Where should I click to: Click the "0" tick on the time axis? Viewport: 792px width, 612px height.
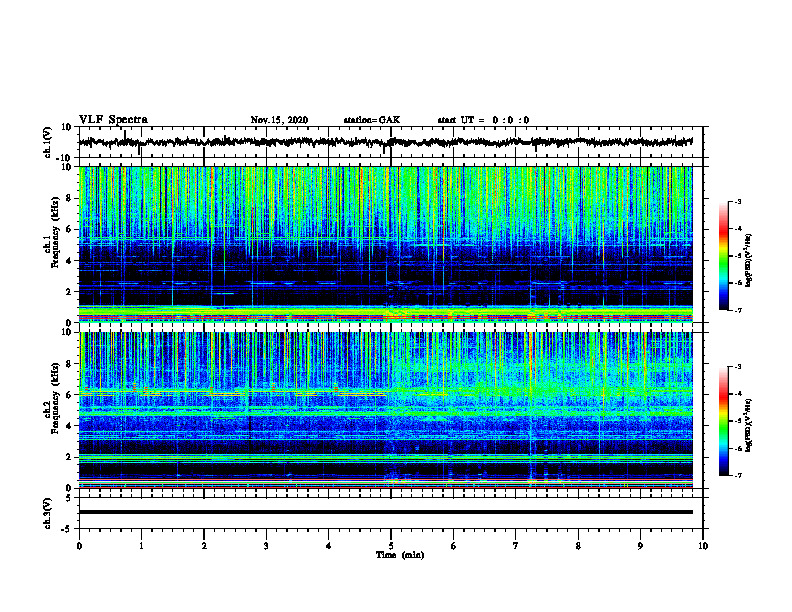pos(79,546)
